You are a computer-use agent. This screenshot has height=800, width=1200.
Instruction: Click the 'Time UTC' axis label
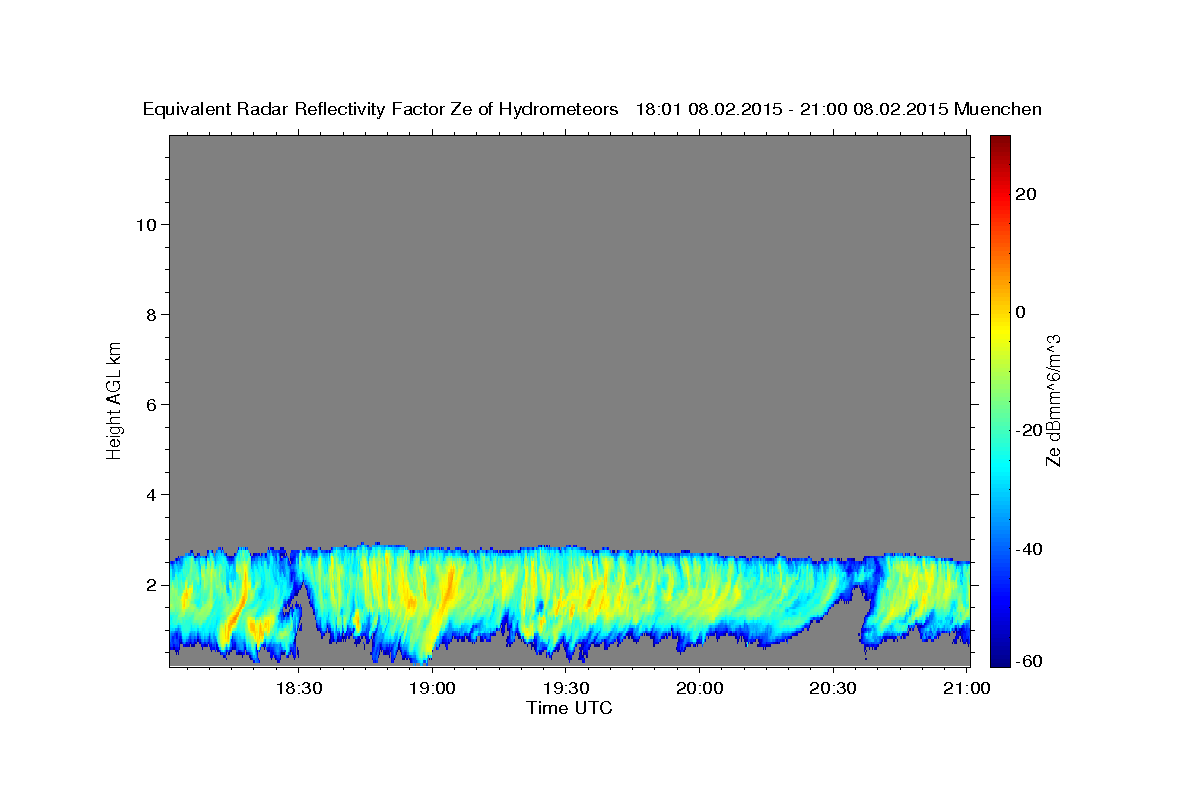pyautogui.click(x=569, y=708)
